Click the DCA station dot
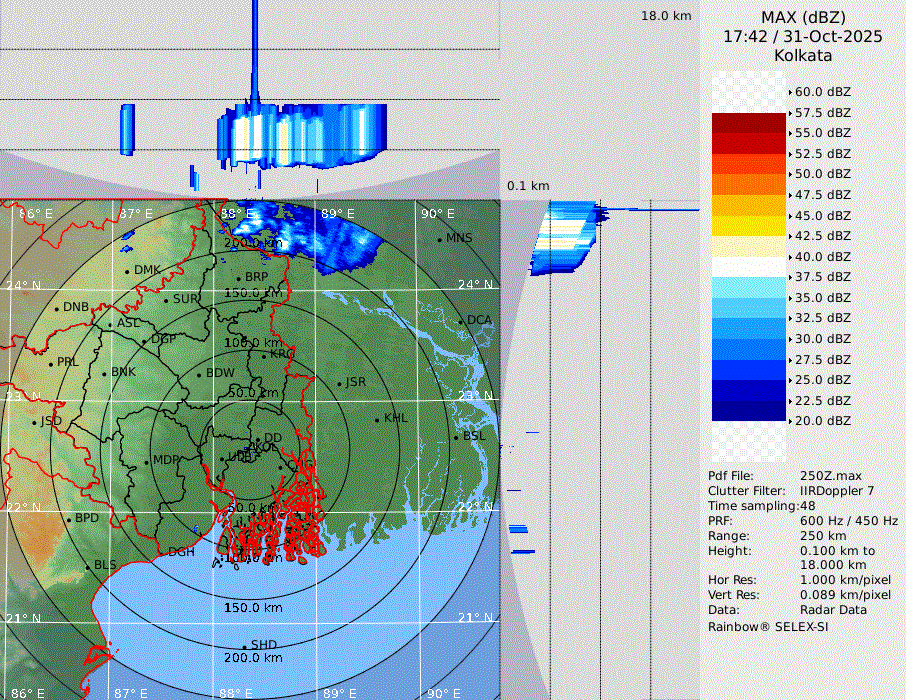The height and width of the screenshot is (700, 906). click(x=462, y=321)
